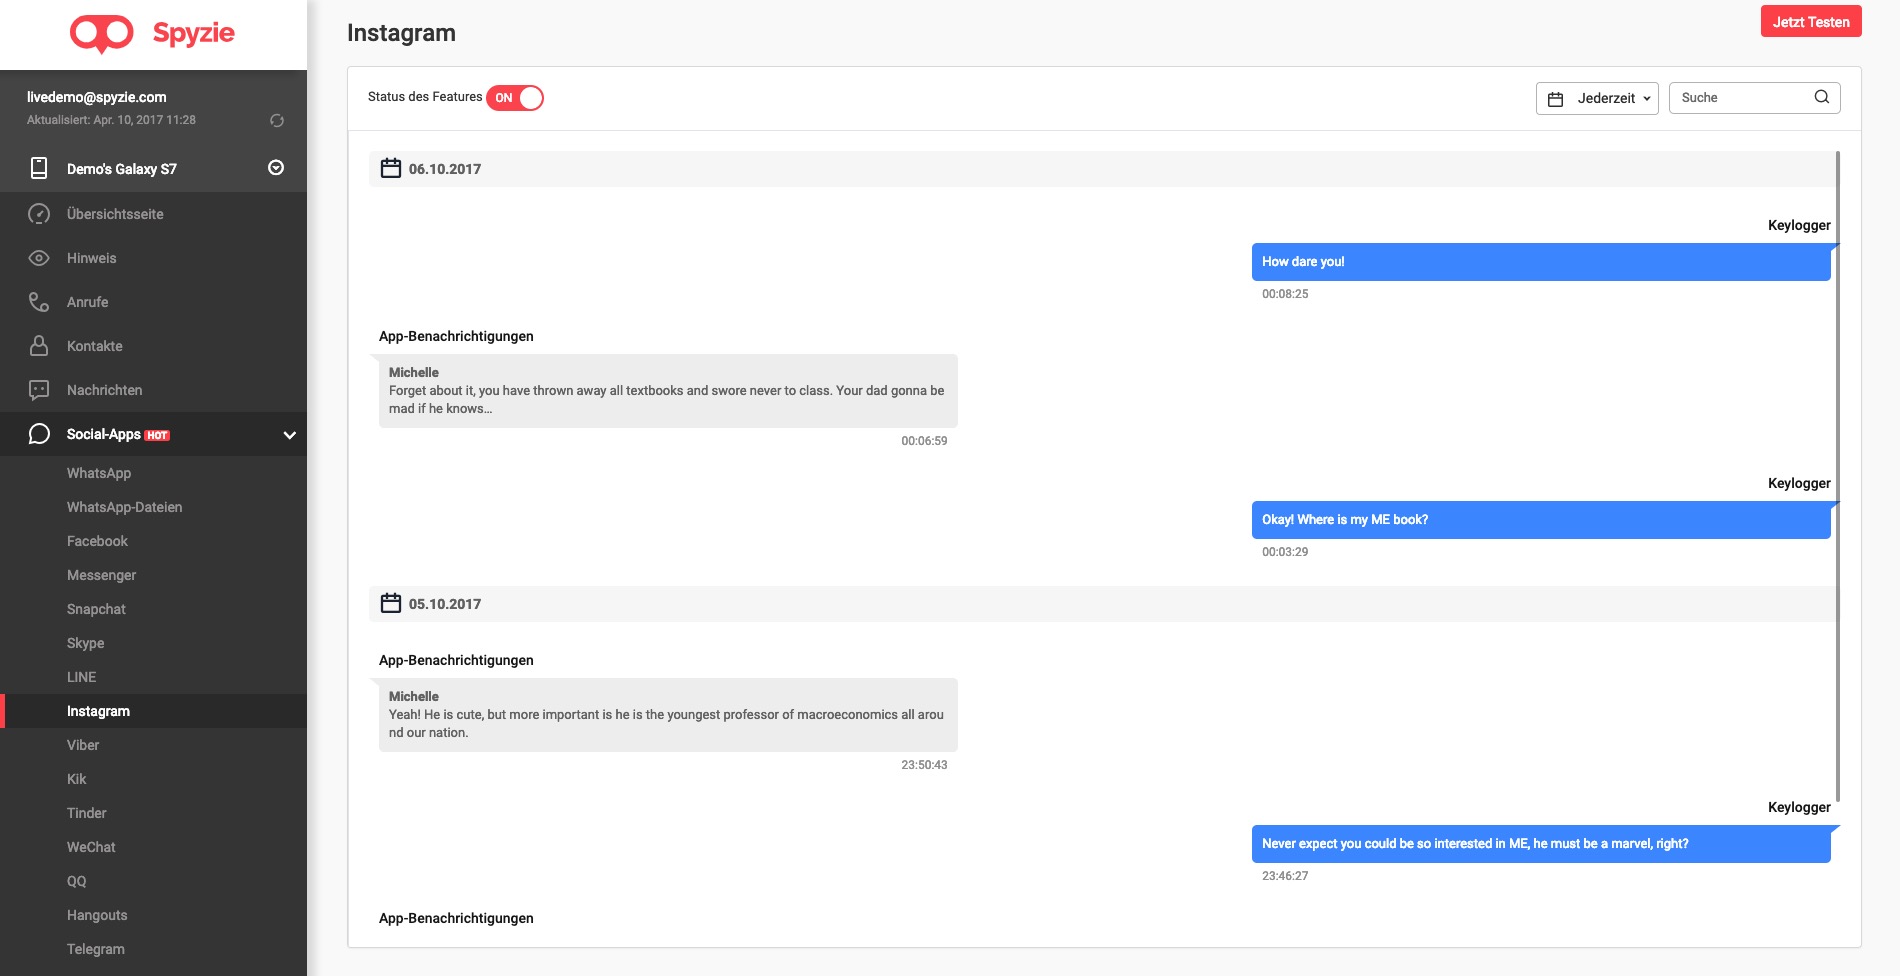This screenshot has width=1900, height=976.
Task: Select Snapchat from the Social-Apps list
Action: click(96, 609)
